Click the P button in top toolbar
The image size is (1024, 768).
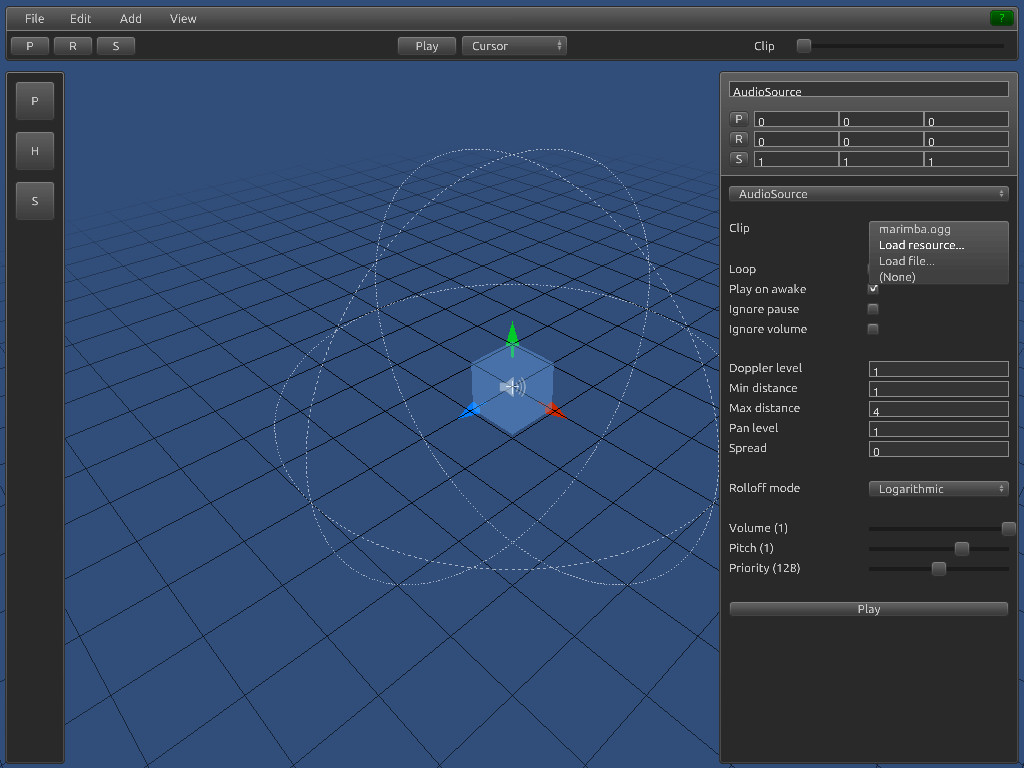pos(30,46)
